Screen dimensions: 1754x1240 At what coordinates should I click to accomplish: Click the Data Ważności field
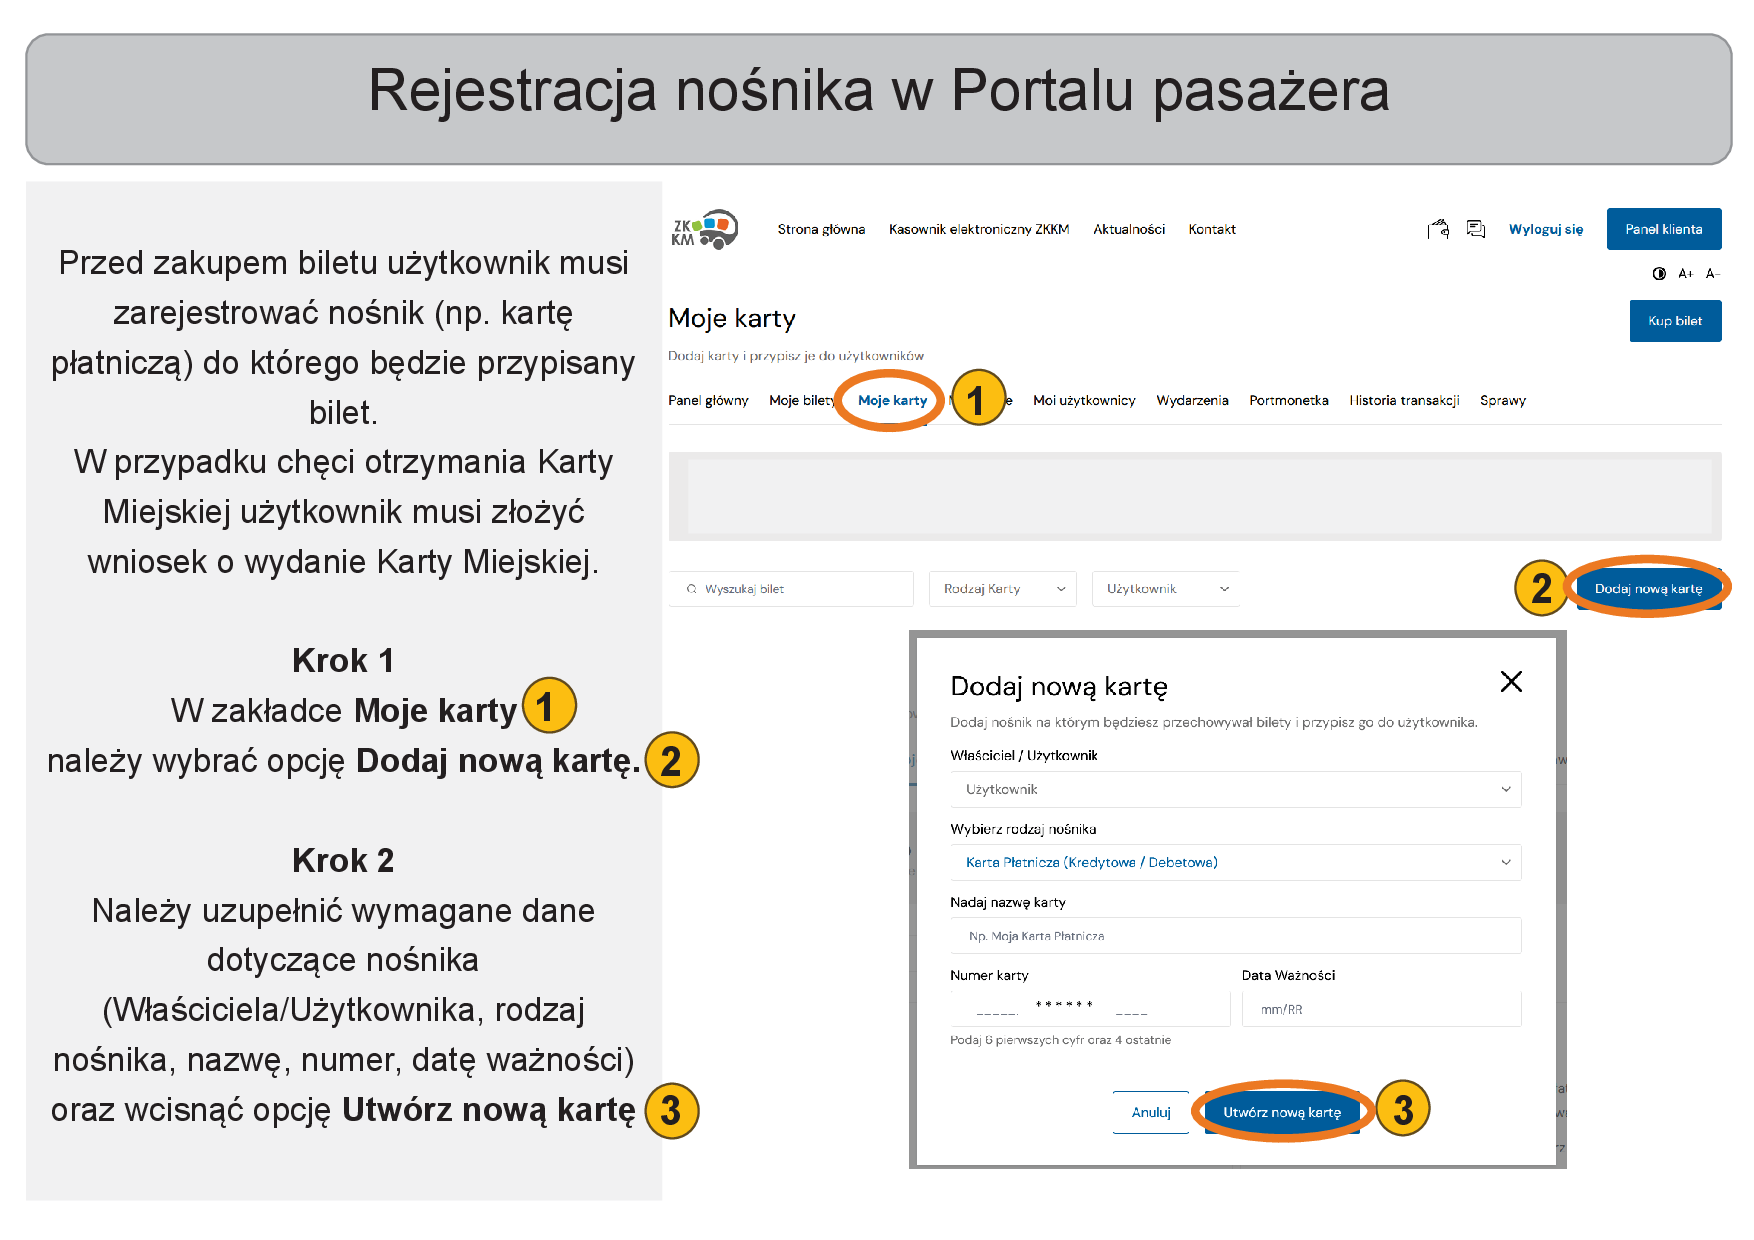click(1382, 1009)
